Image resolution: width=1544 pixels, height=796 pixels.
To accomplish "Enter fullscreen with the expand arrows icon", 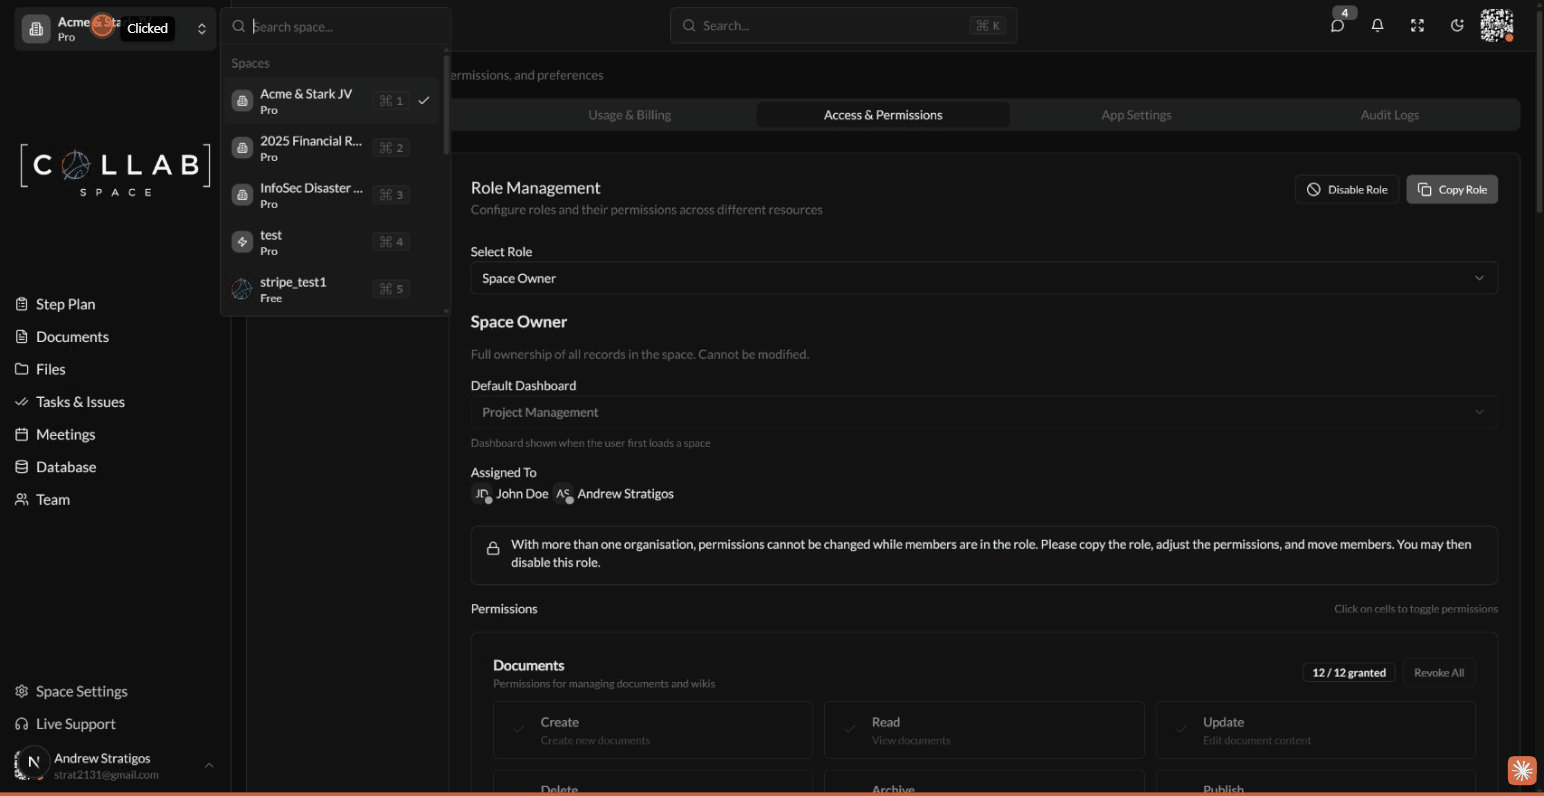I will pos(1417,25).
